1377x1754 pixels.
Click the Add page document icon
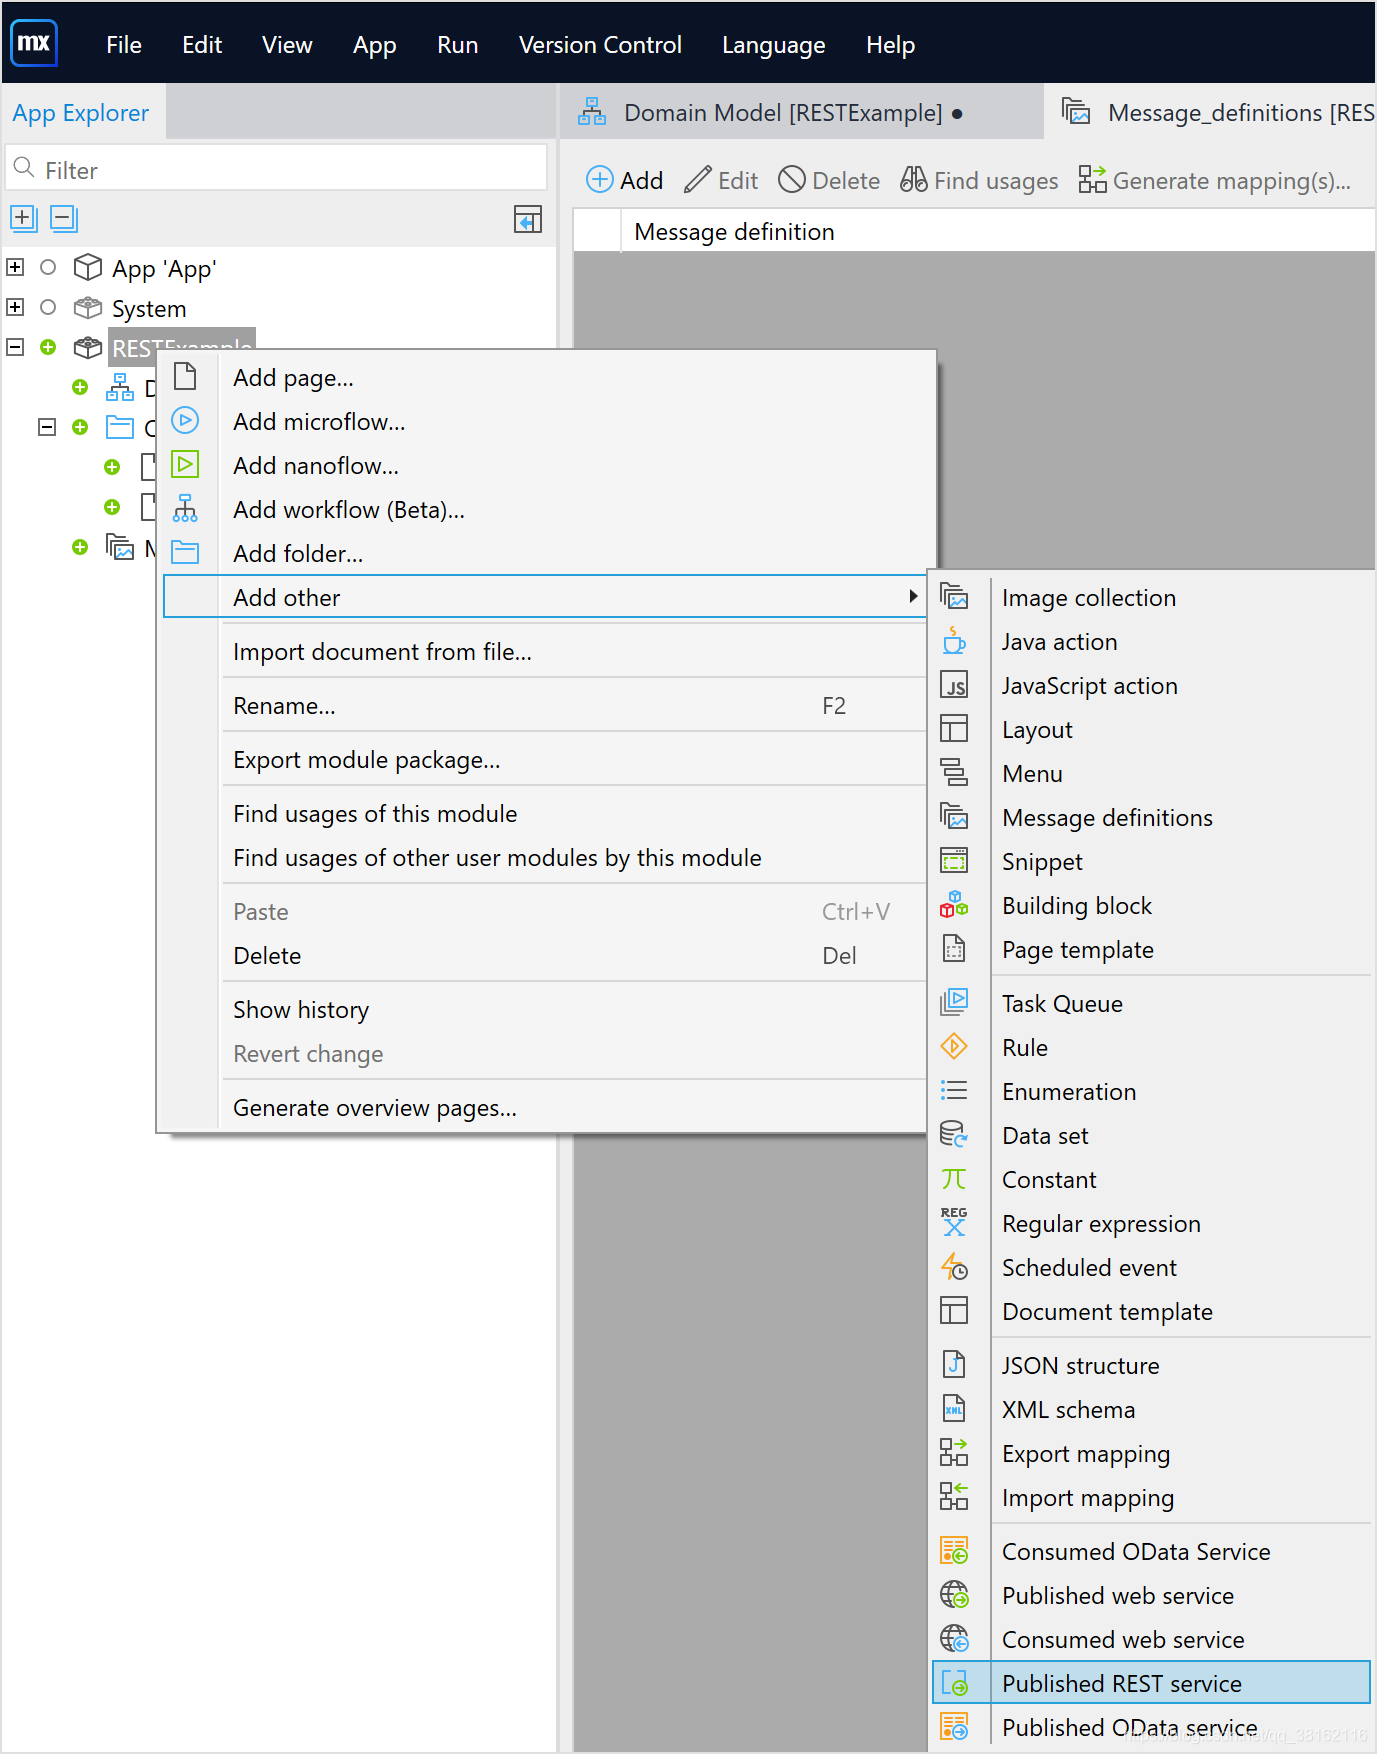click(185, 377)
